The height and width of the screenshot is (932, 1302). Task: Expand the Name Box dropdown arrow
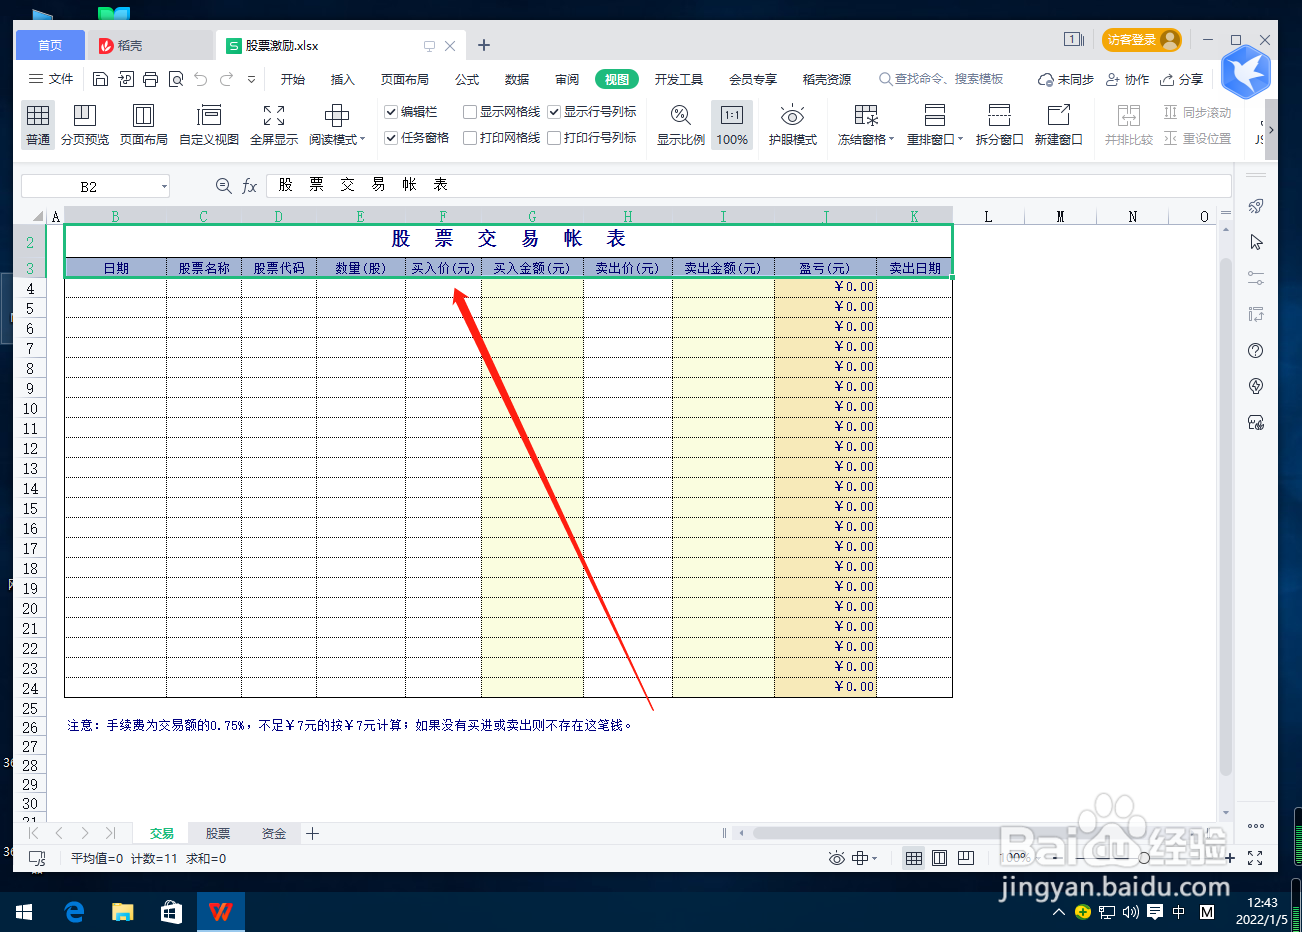click(163, 185)
